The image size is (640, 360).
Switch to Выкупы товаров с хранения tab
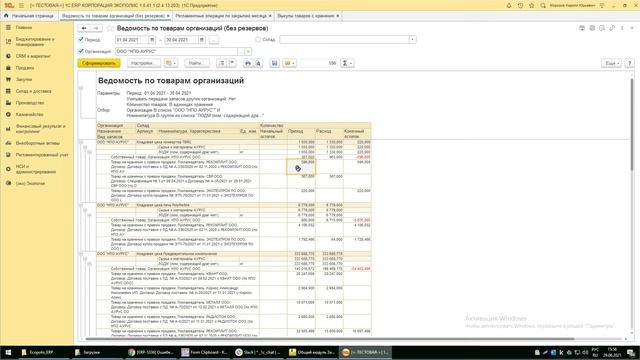tap(305, 16)
